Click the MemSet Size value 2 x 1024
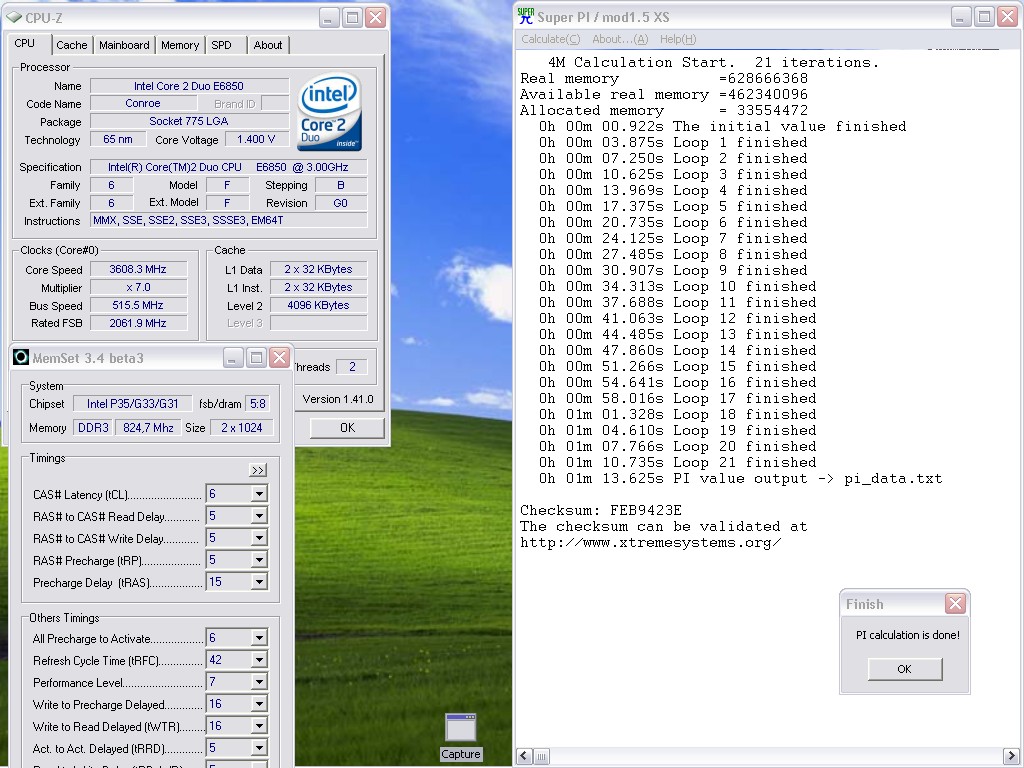Viewport: 1024px width, 768px height. point(242,428)
